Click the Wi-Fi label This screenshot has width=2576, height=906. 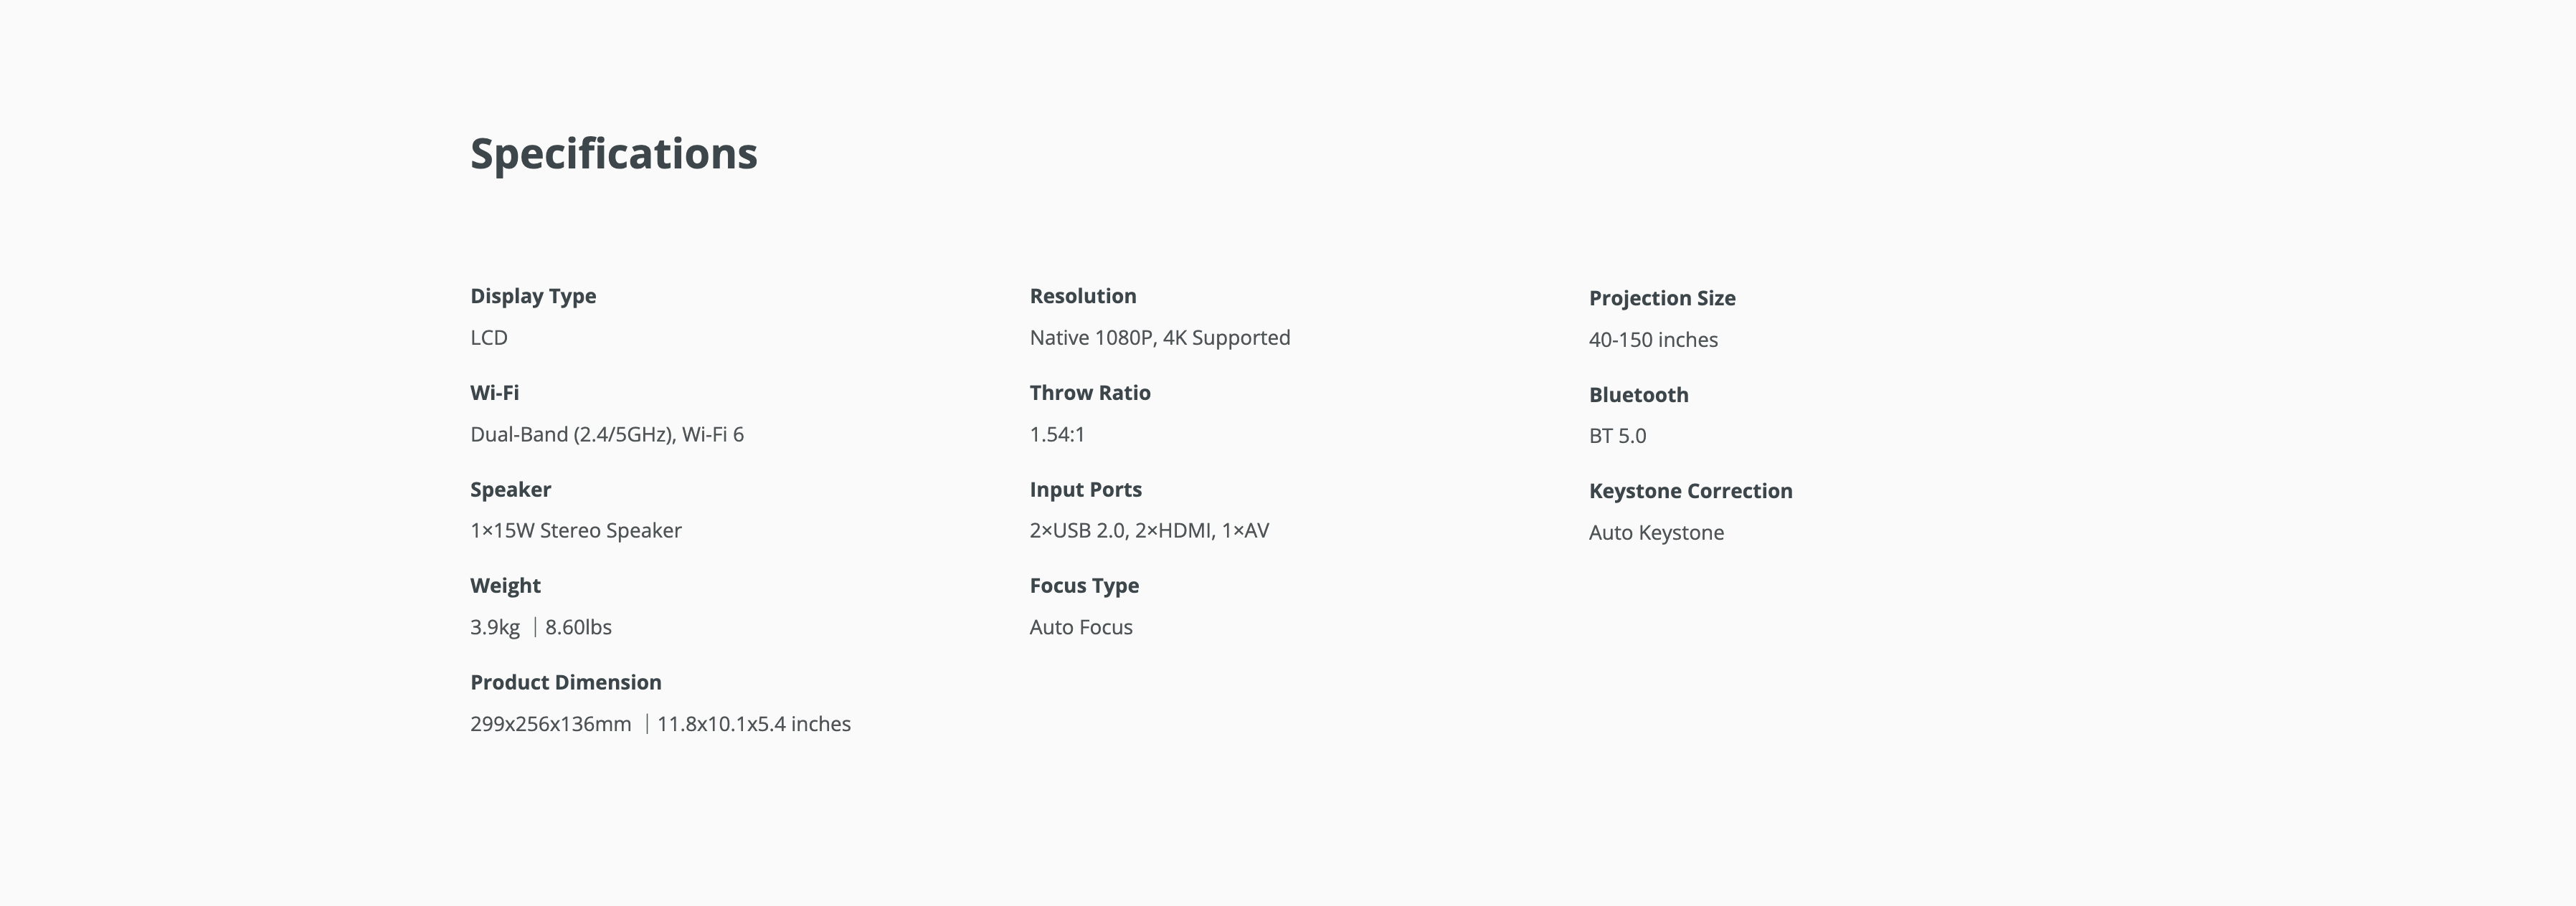[x=494, y=393]
